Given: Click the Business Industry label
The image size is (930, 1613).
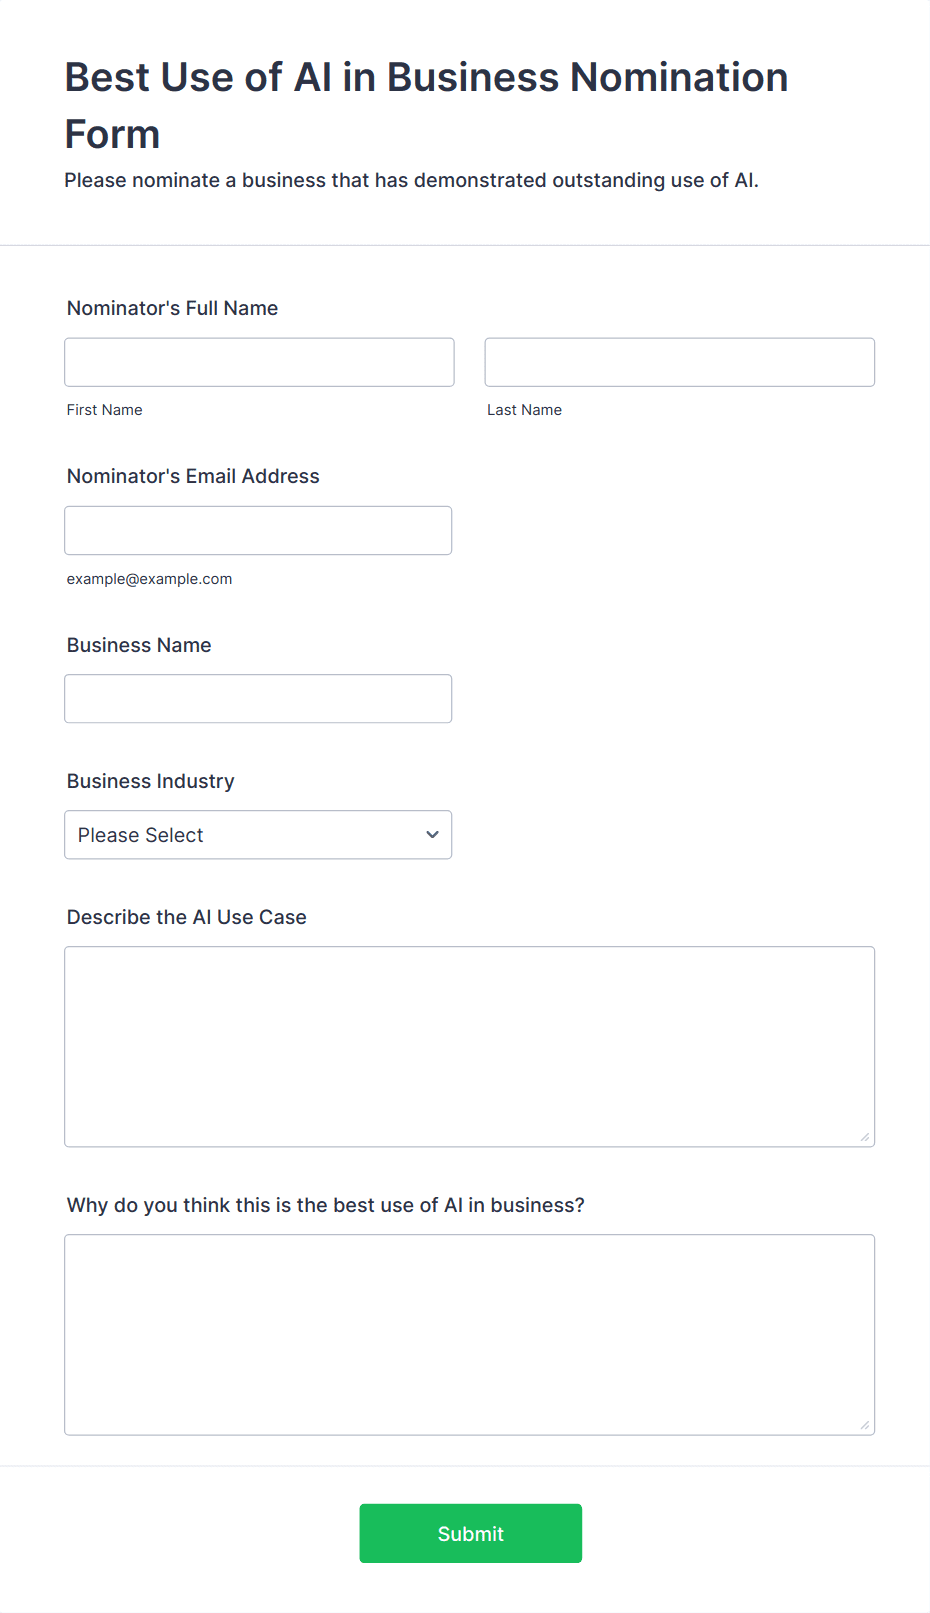Looking at the screenshot, I should click(150, 781).
